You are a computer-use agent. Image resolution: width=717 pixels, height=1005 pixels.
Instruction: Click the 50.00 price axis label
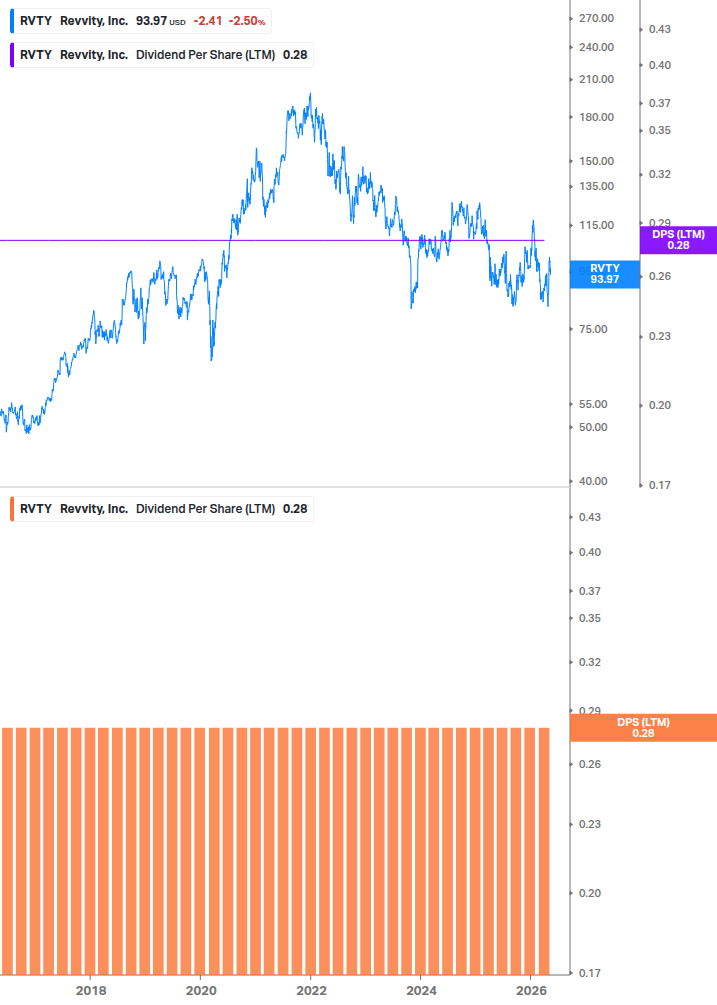[x=593, y=428]
